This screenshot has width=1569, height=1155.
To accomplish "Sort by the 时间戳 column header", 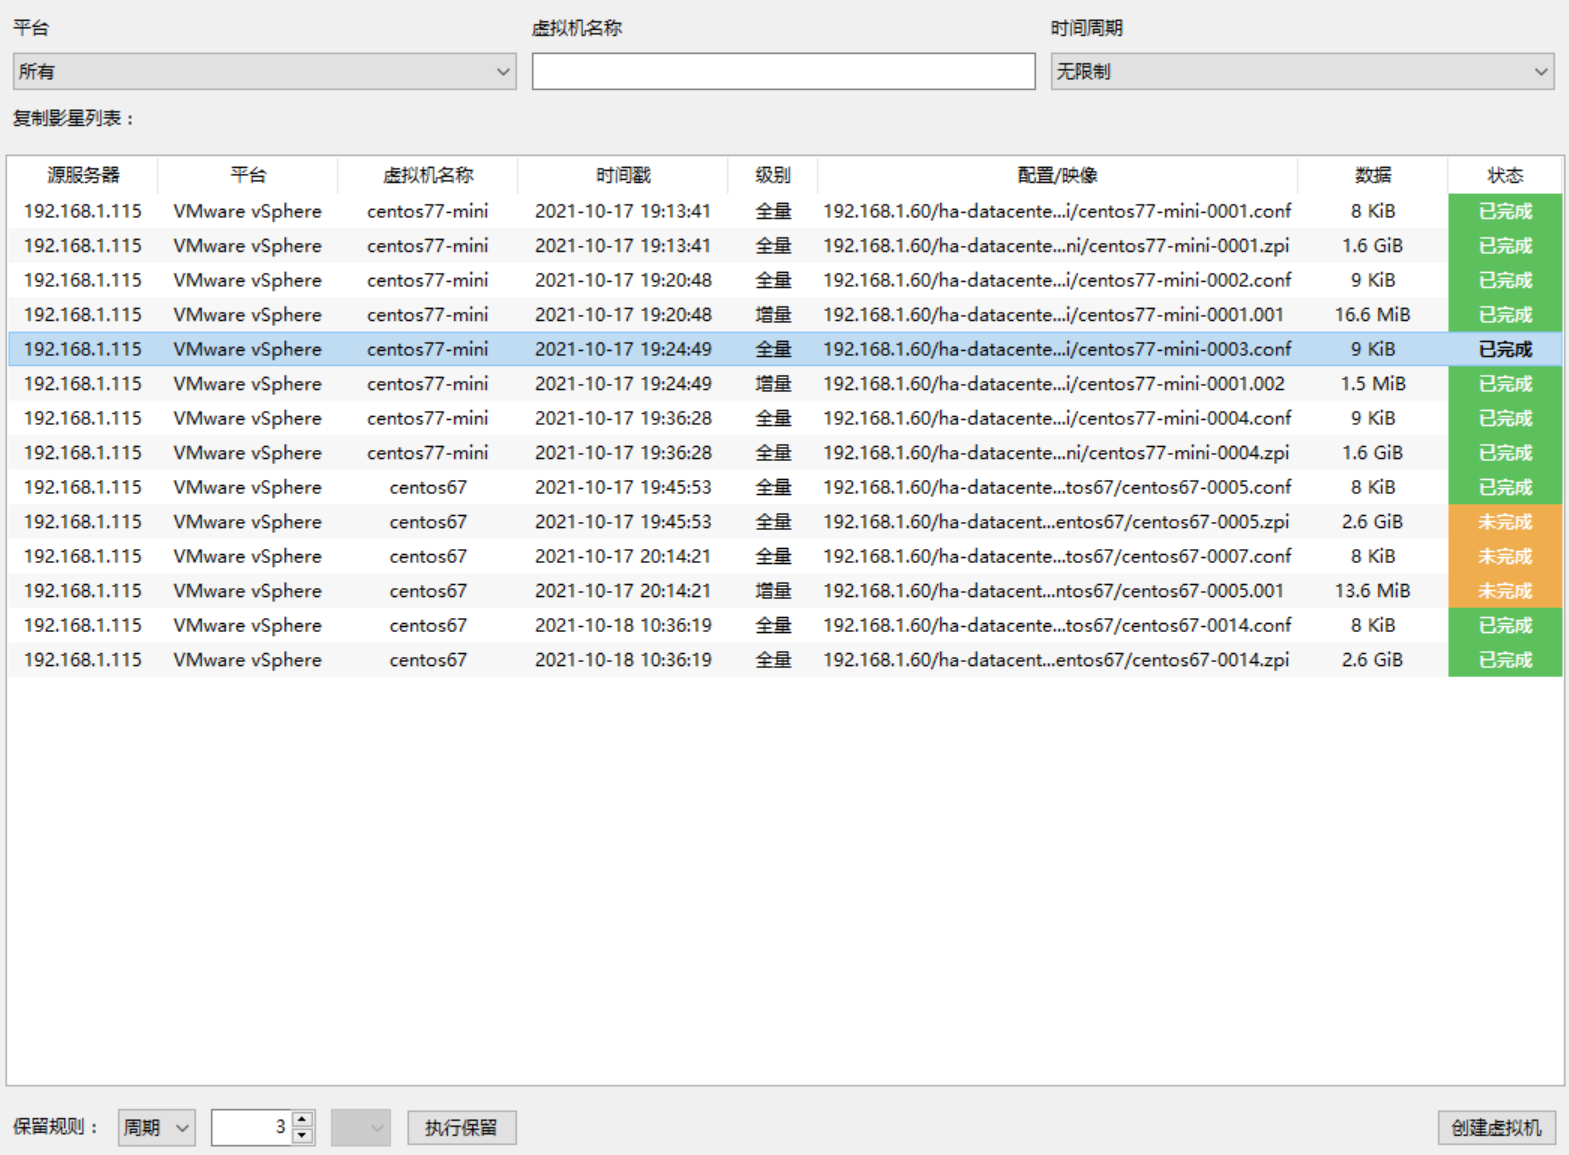I will (622, 175).
